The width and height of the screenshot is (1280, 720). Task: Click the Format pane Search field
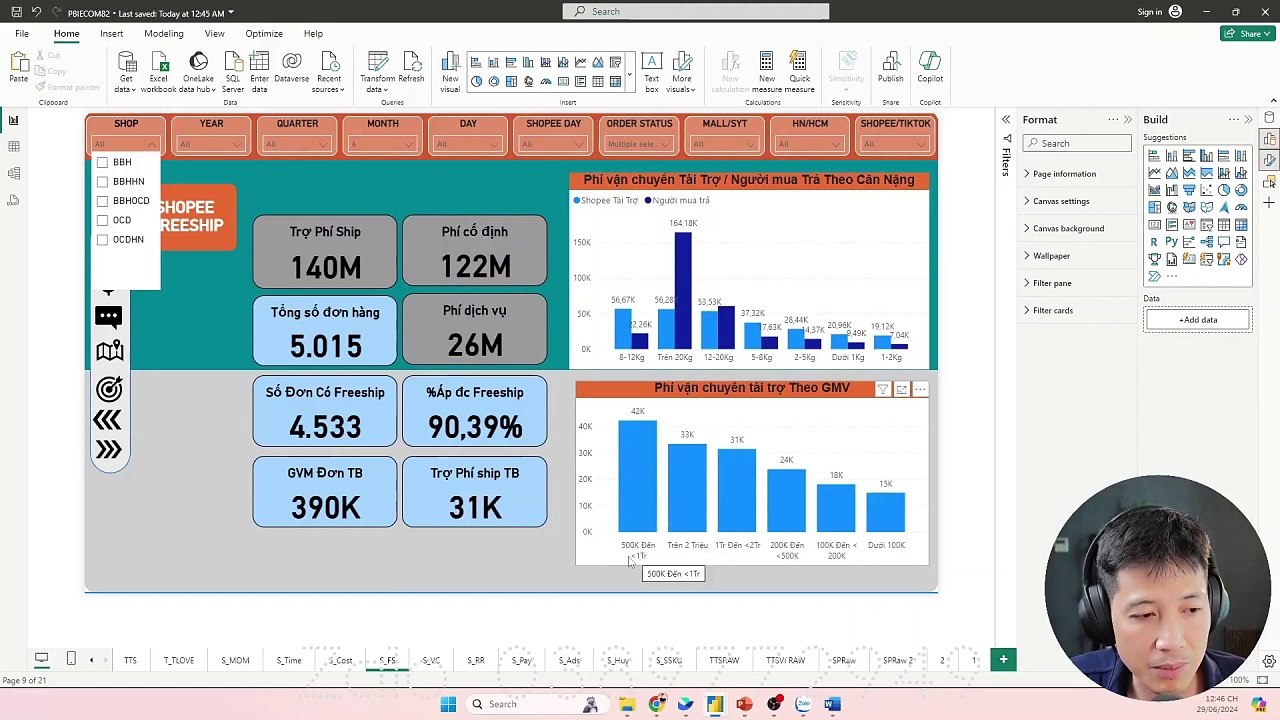(1077, 143)
